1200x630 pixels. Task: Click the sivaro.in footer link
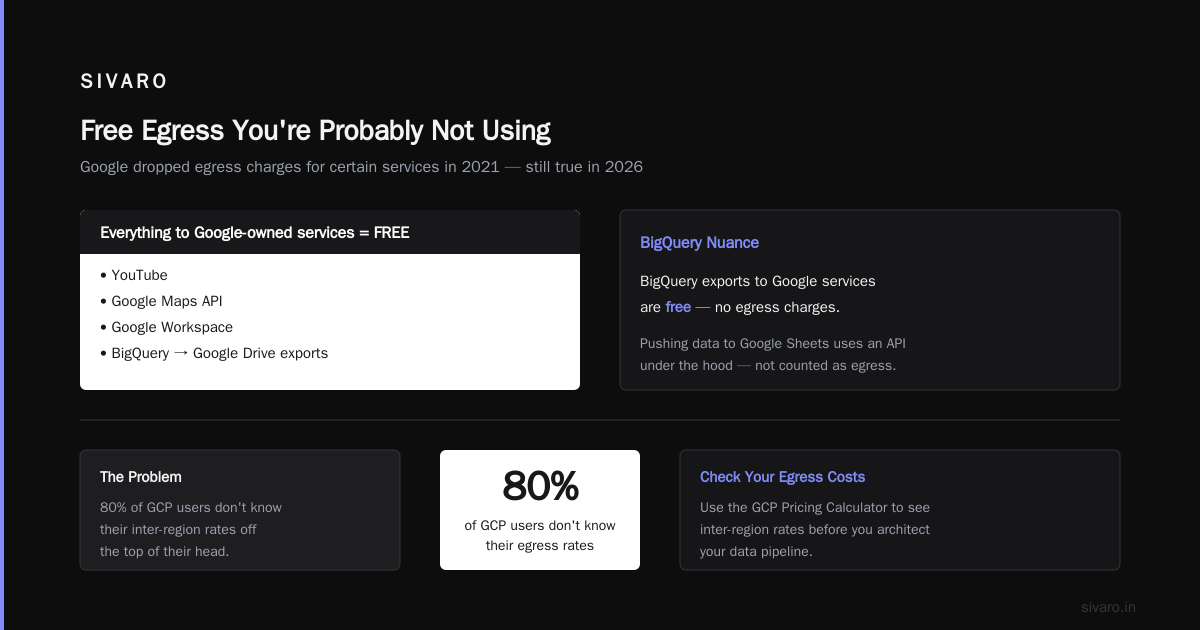(1109, 607)
